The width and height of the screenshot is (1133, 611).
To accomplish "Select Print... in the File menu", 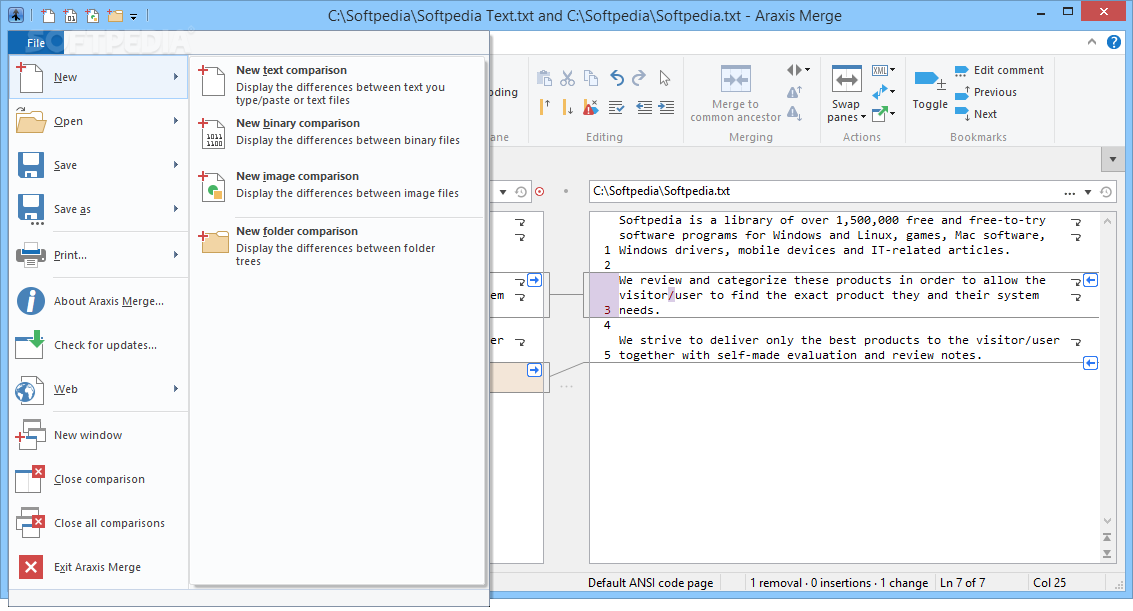I will click(x=98, y=255).
